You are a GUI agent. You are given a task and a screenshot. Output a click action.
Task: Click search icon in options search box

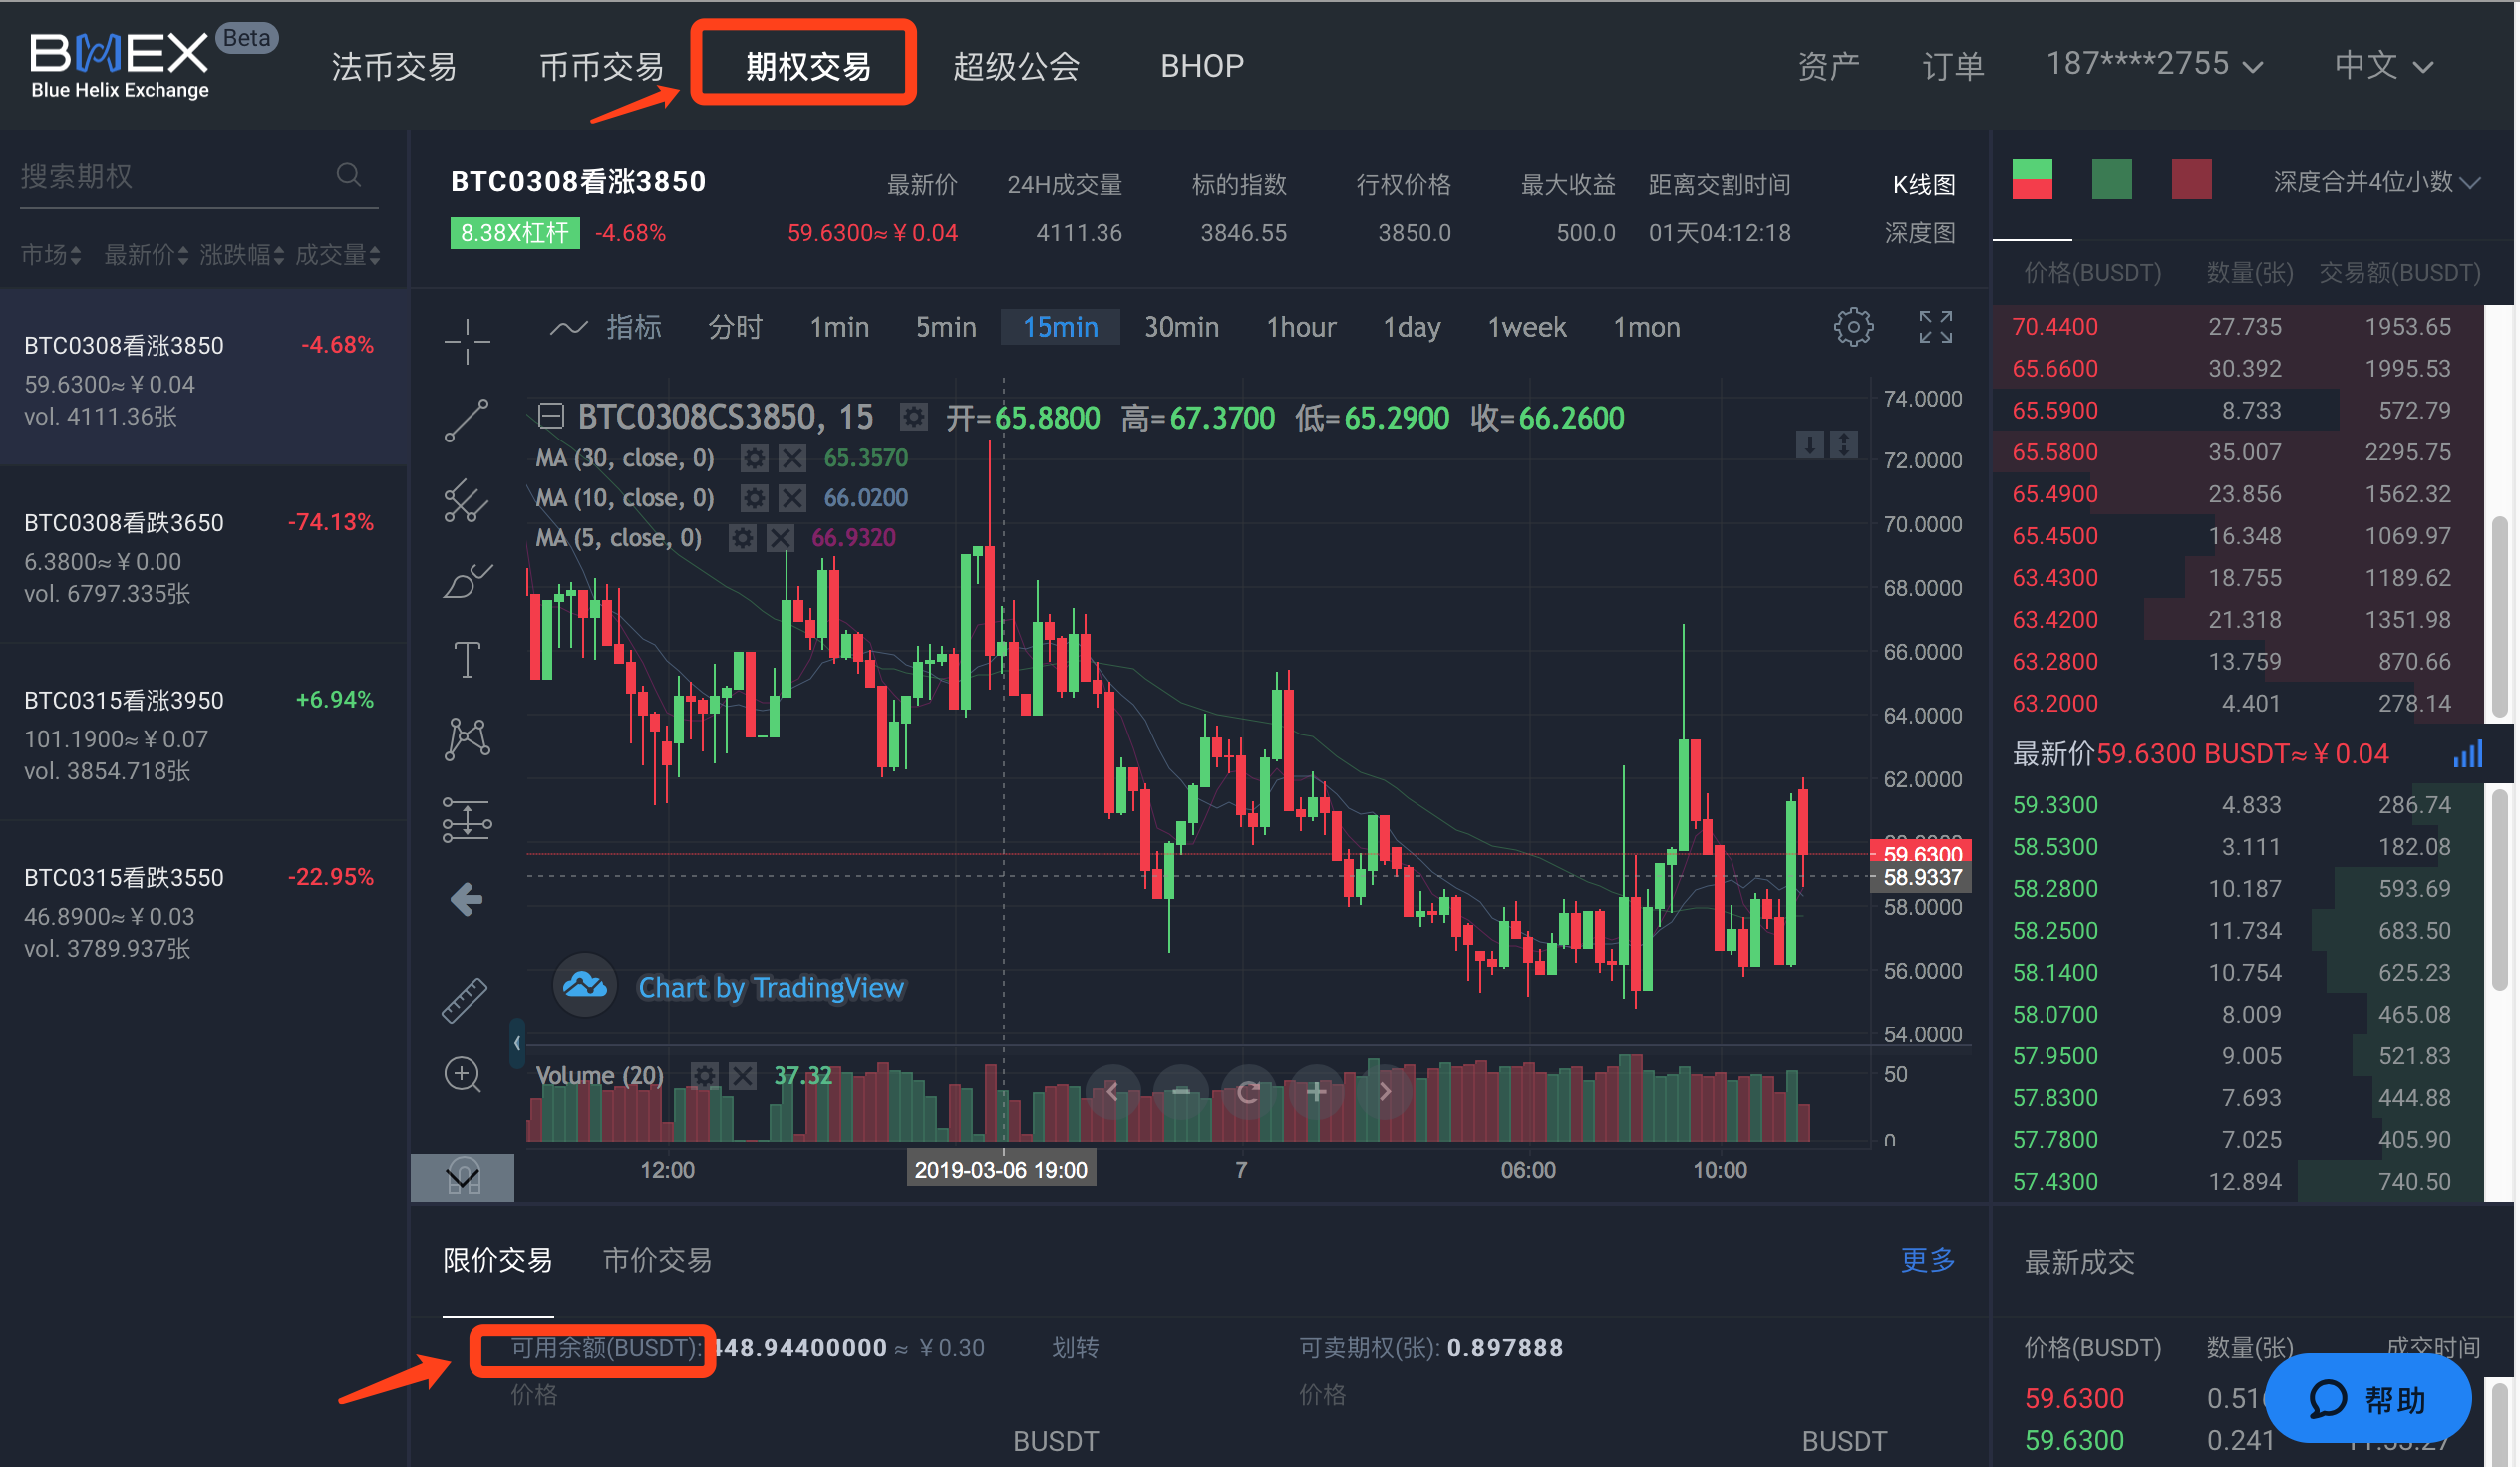pos(348,176)
